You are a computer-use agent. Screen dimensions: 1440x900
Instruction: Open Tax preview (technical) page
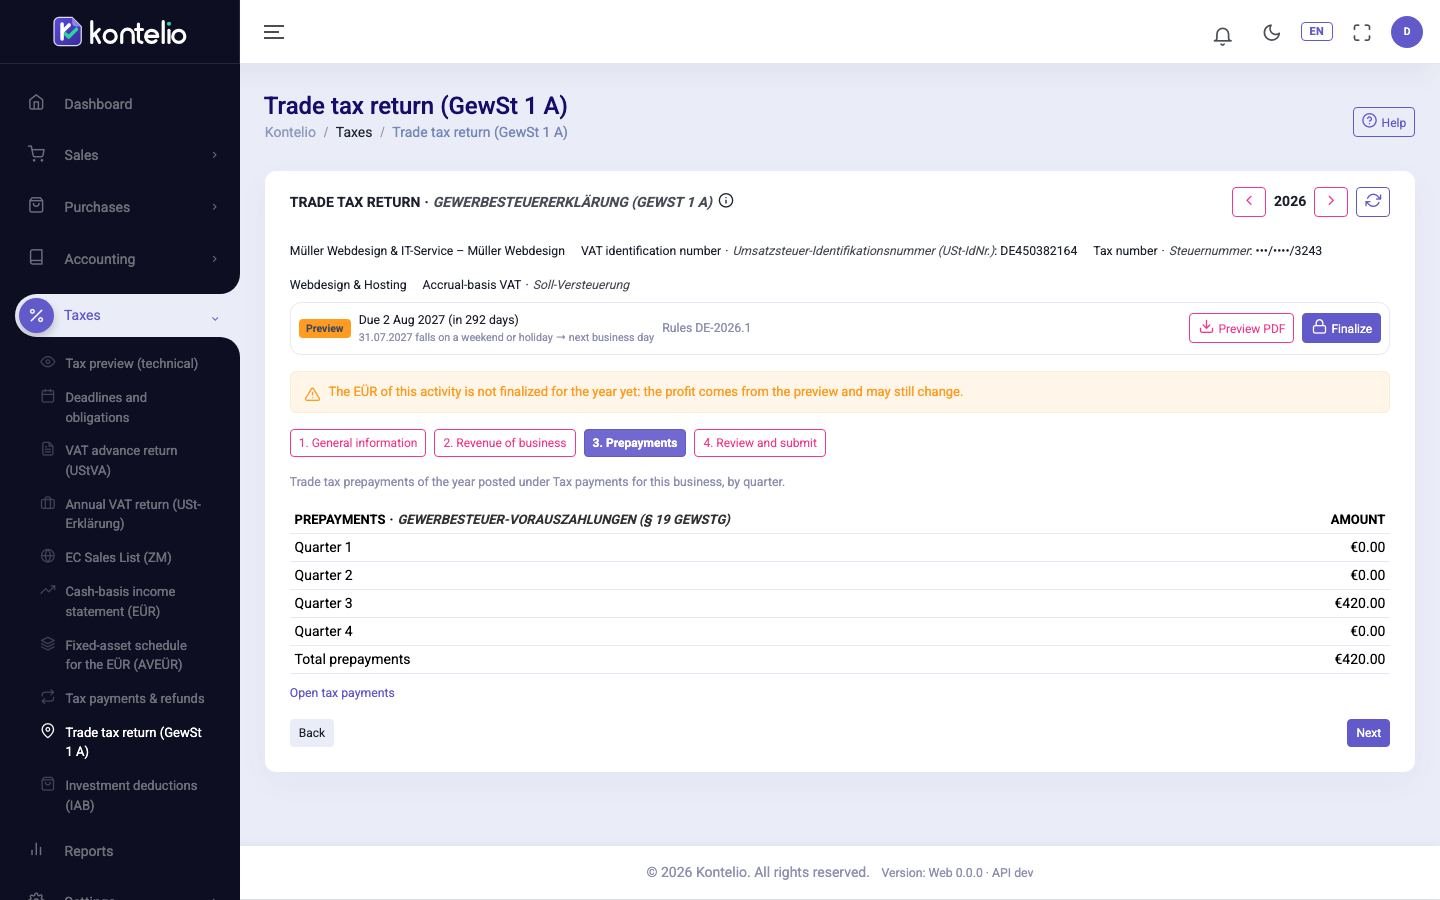[x=131, y=364]
